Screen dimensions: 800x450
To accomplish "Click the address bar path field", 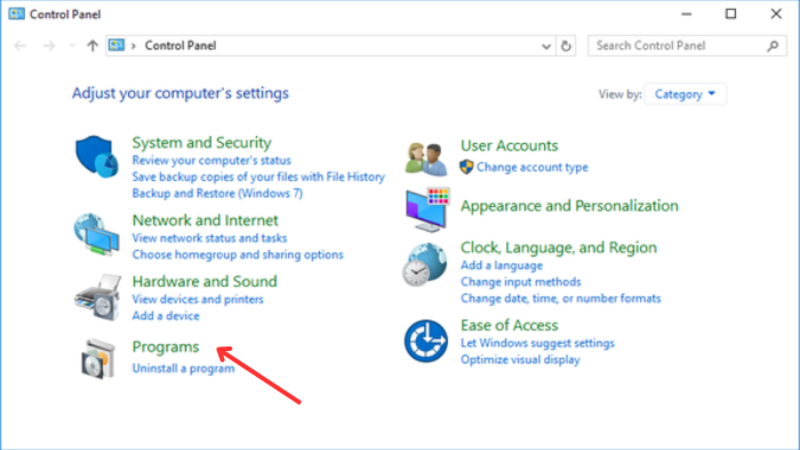I will [332, 46].
